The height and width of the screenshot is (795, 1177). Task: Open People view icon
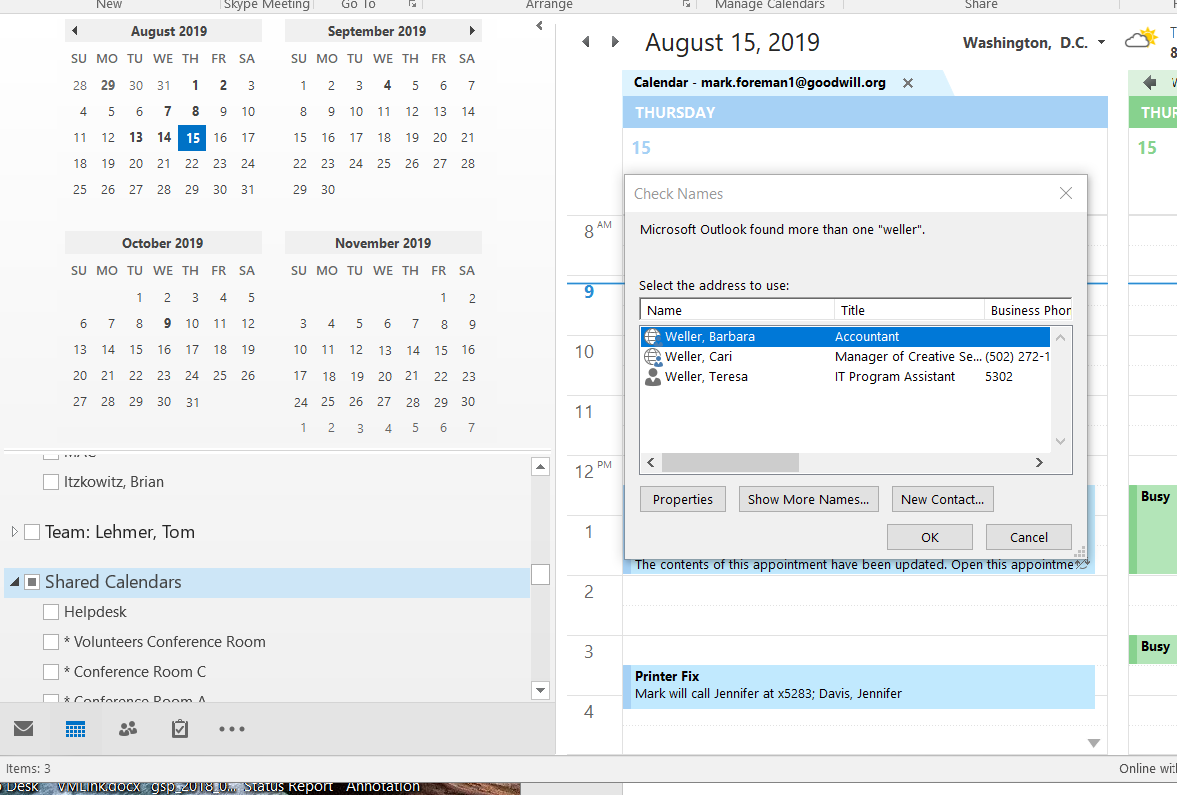click(x=128, y=728)
